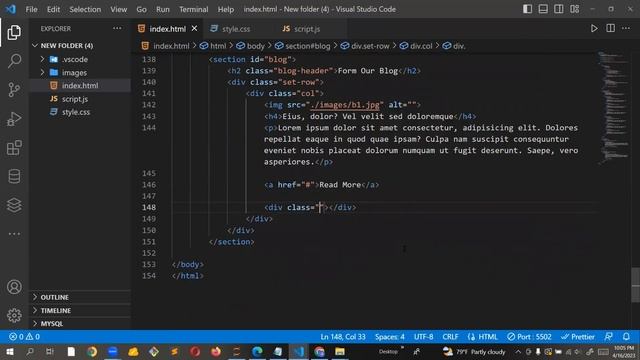The image size is (640, 360).
Task: Open the Selection menu
Action: point(85,9)
